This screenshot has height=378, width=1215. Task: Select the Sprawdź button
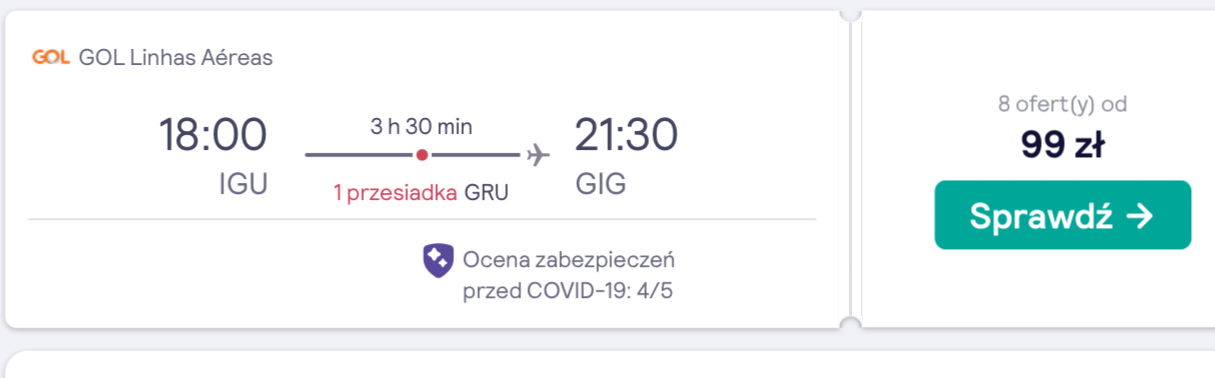click(x=1063, y=215)
